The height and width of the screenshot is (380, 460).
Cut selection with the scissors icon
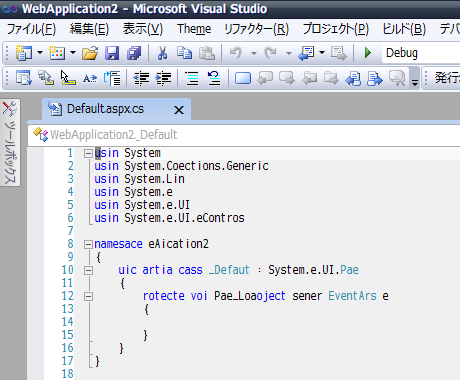click(162, 53)
